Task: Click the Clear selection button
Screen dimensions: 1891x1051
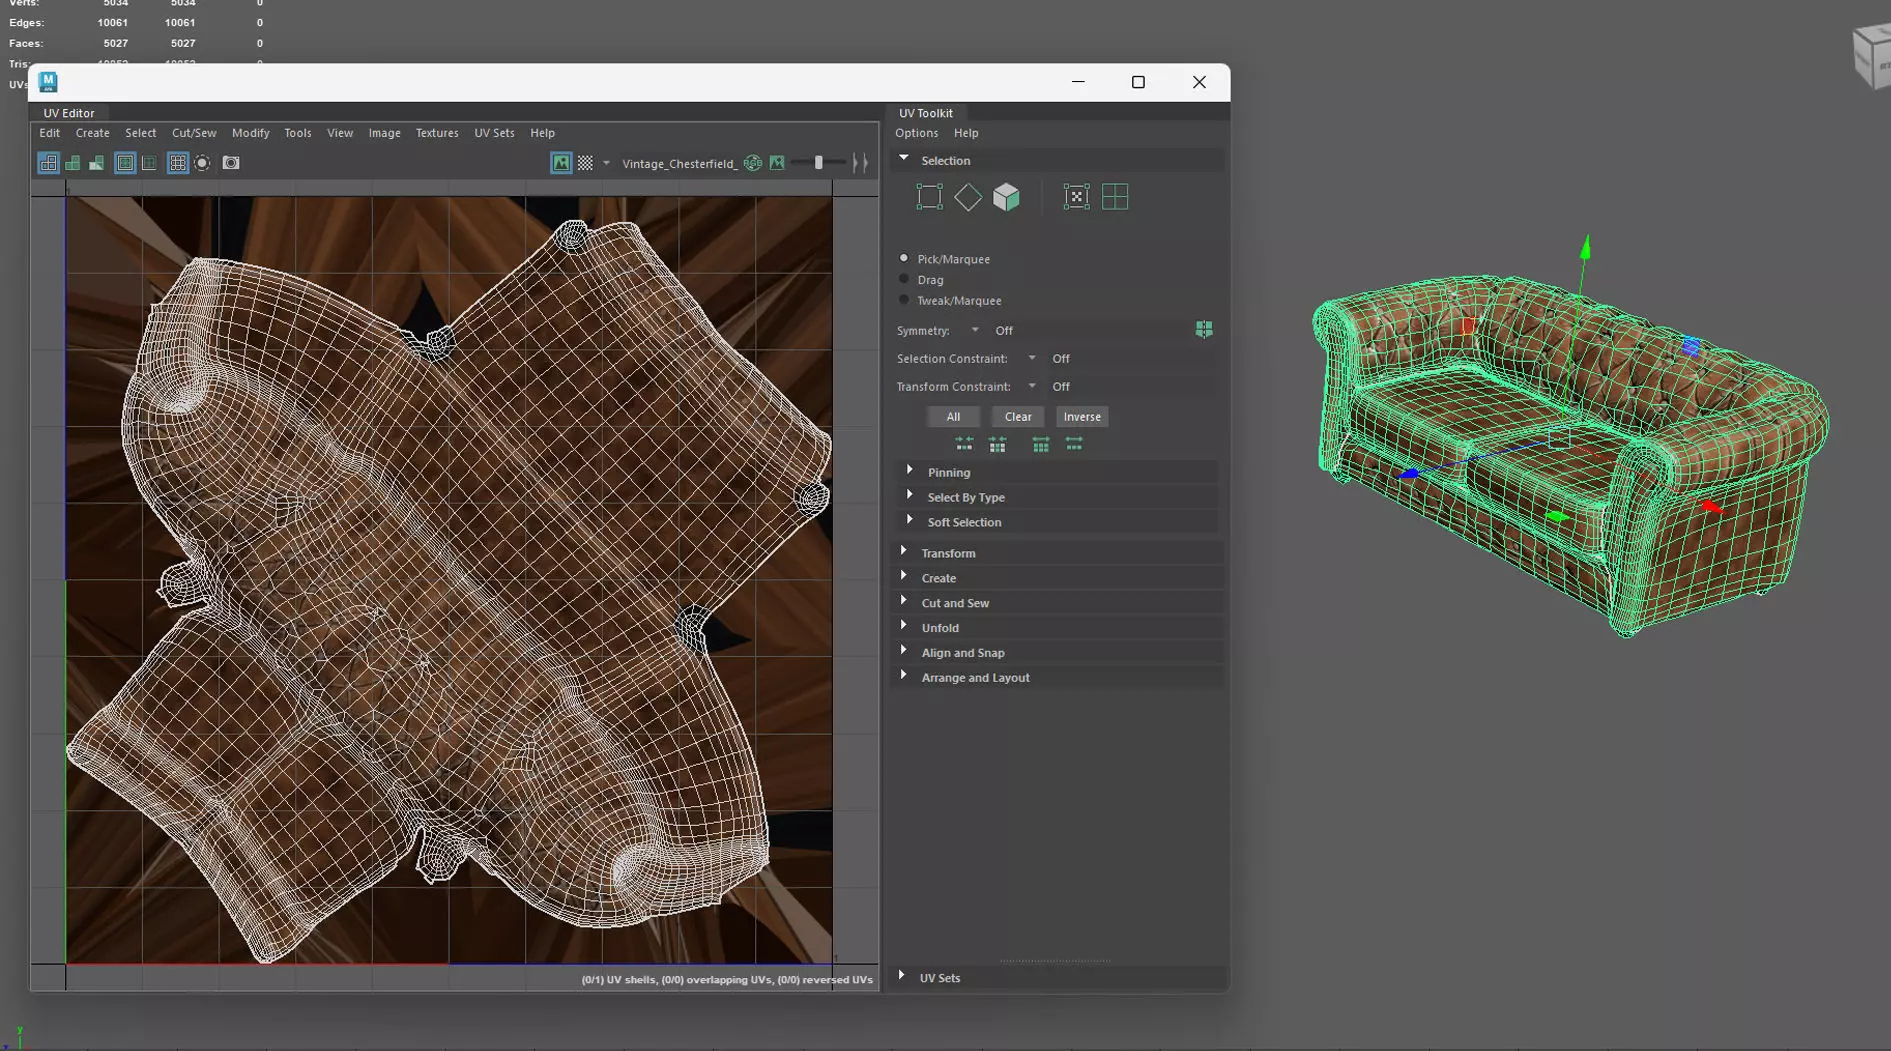Action: pos(1017,417)
